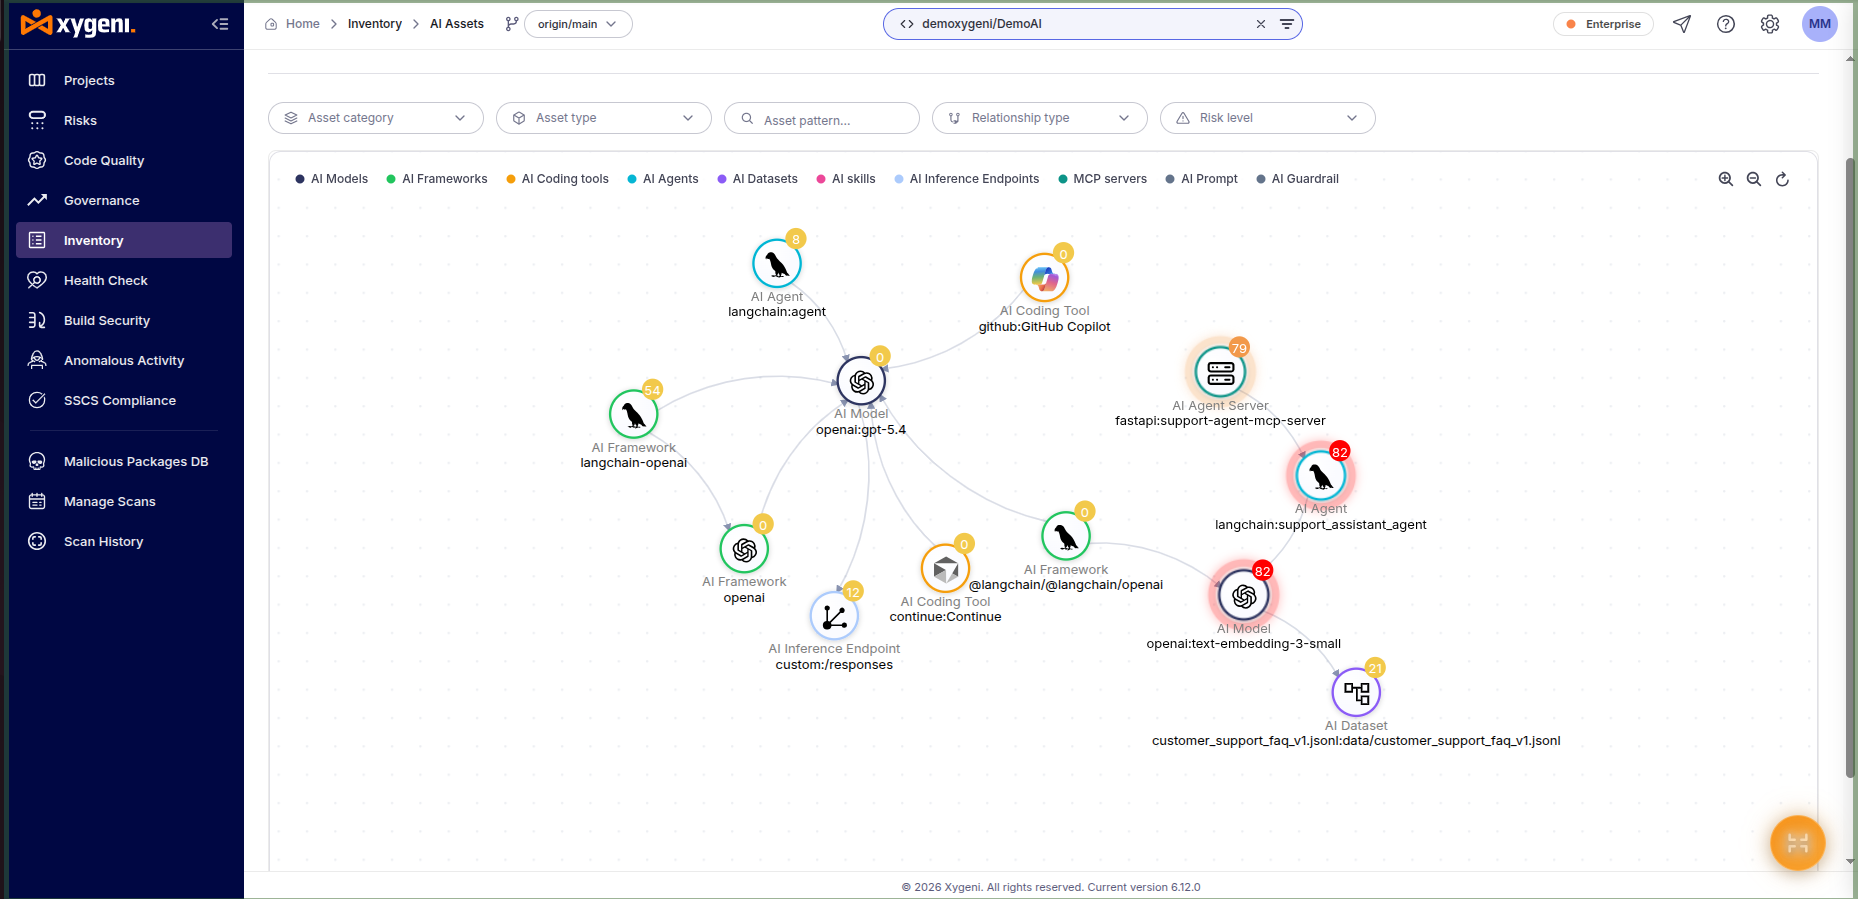The height and width of the screenshot is (899, 1858).
Task: Select the openai:gpt-5.4 model node
Action: [x=861, y=381]
